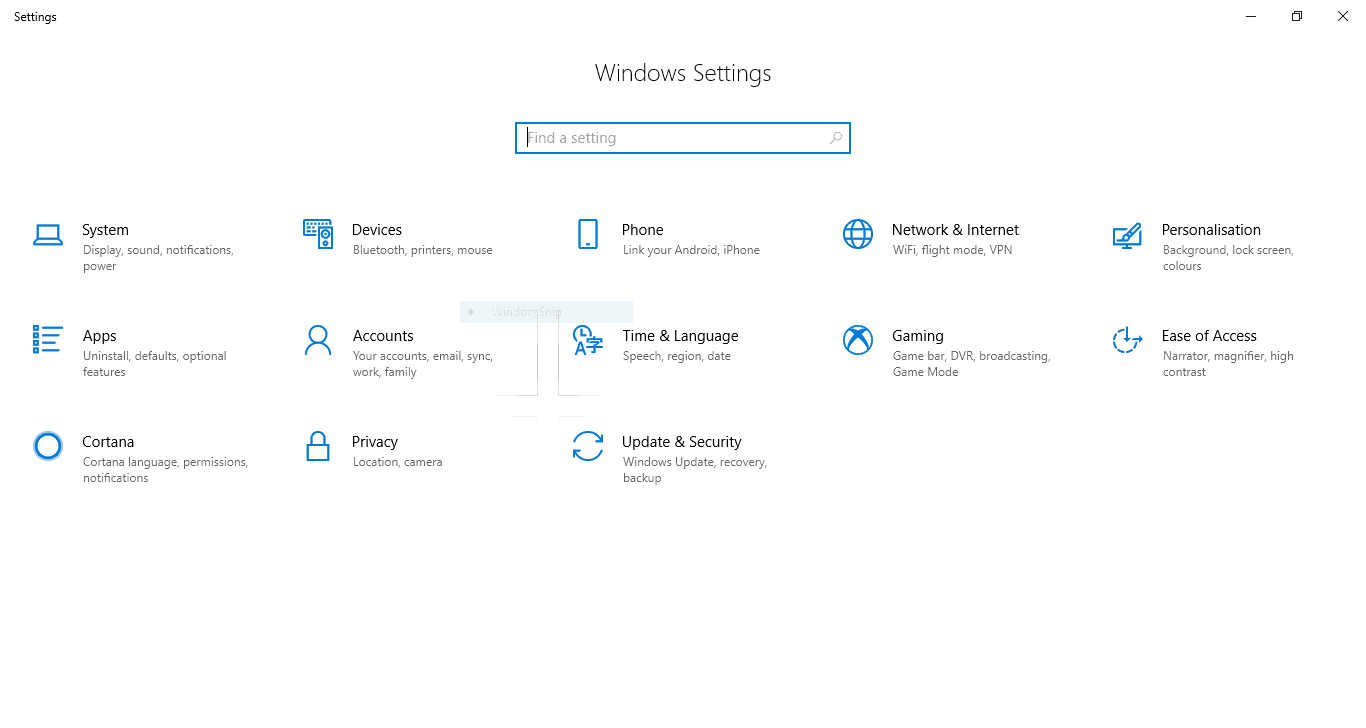Click 'Link your Android, iPhone' description
The image size is (1366, 728).
coord(691,250)
